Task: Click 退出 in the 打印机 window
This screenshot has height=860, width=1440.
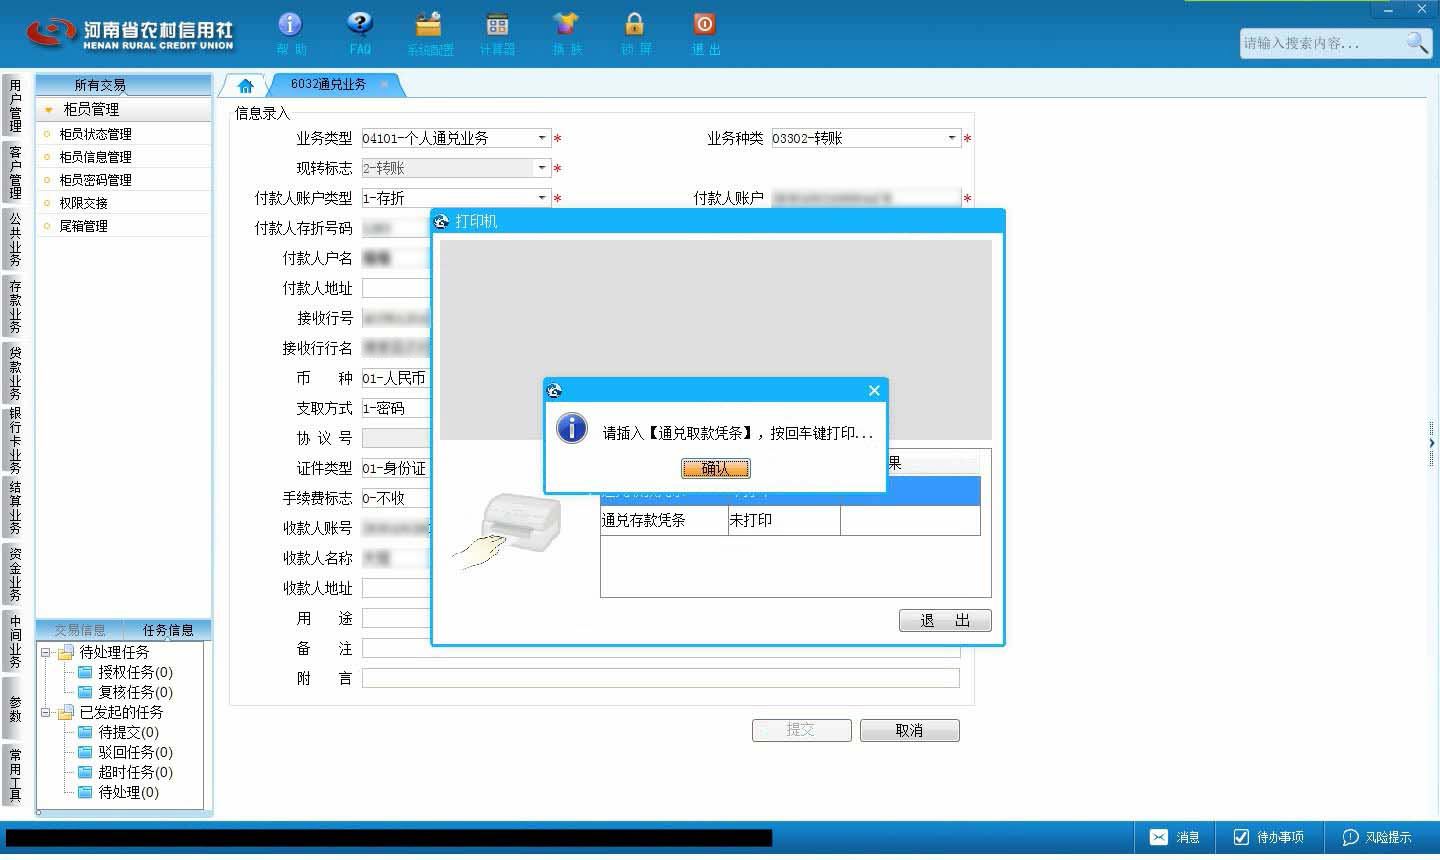Action: (945, 620)
